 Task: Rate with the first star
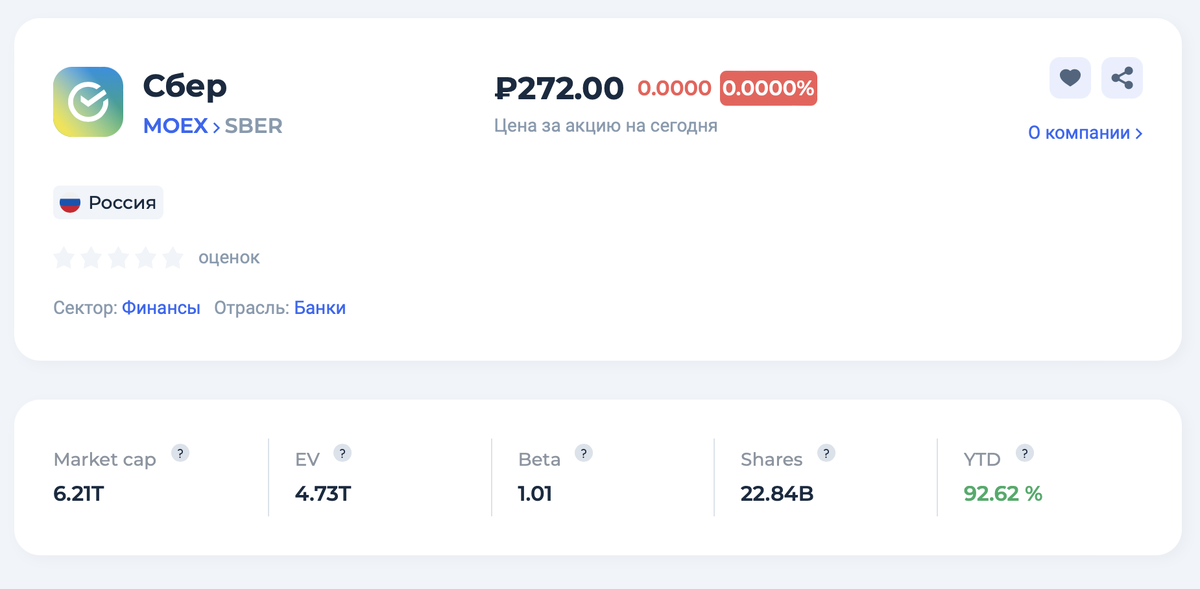[64, 258]
